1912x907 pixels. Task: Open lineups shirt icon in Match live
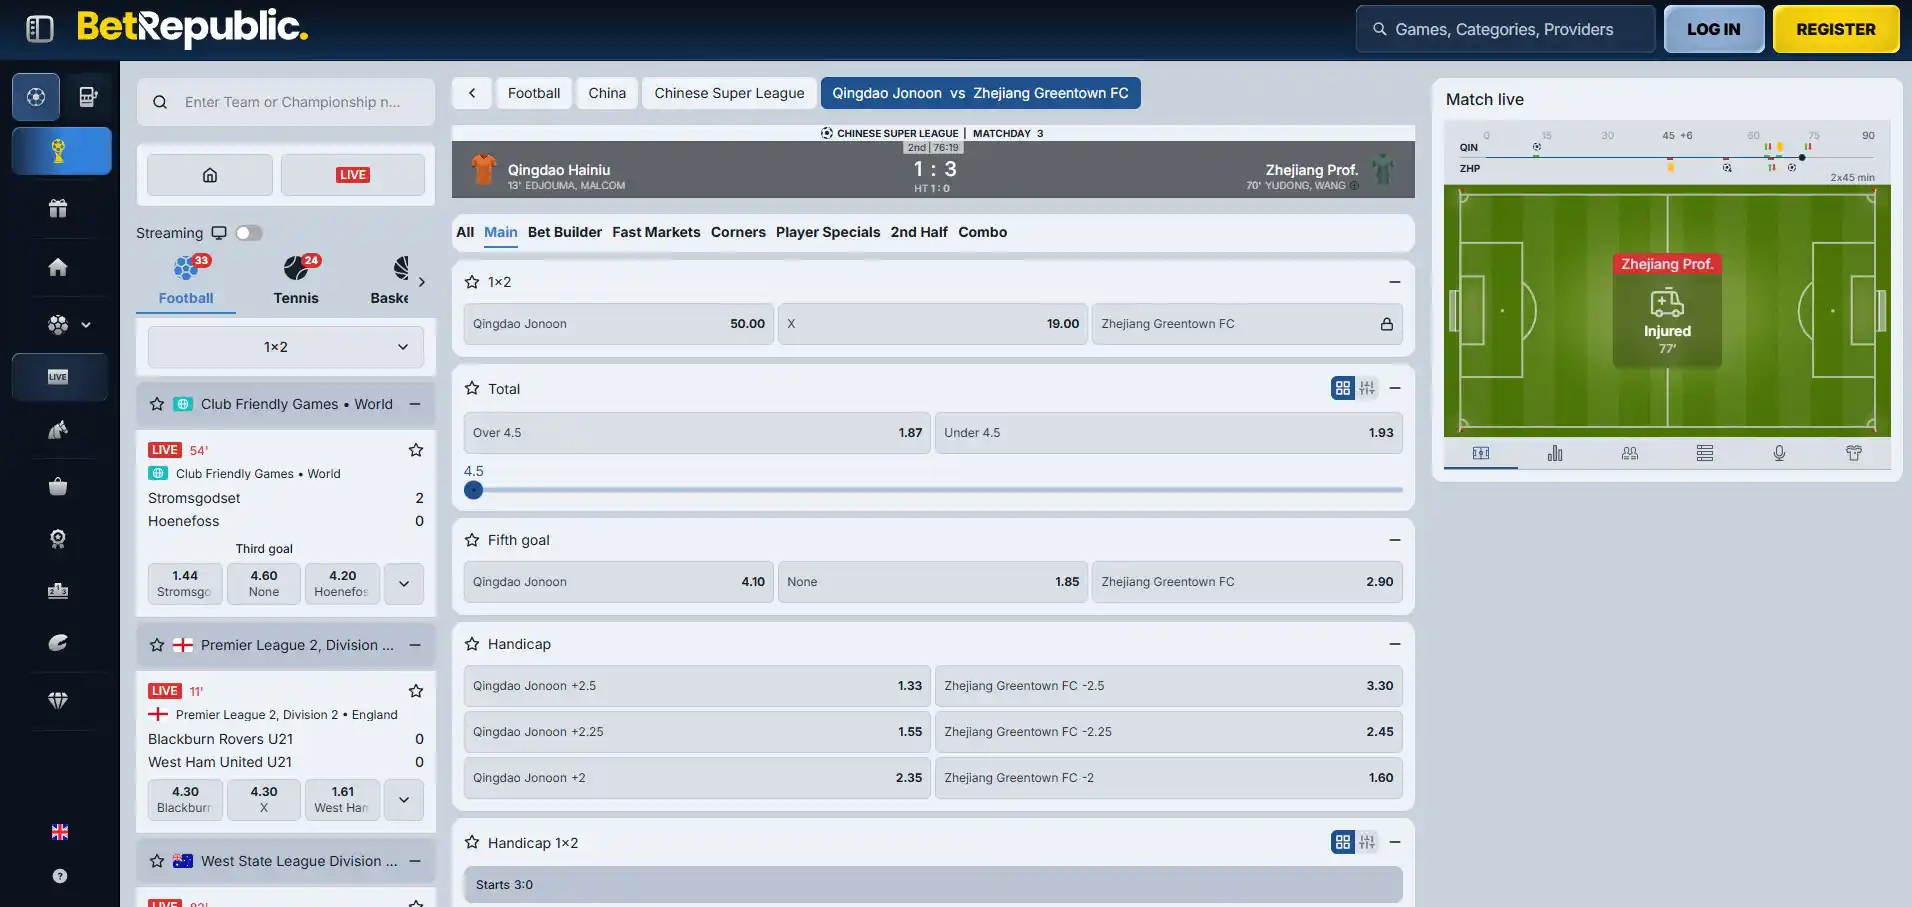point(1854,453)
